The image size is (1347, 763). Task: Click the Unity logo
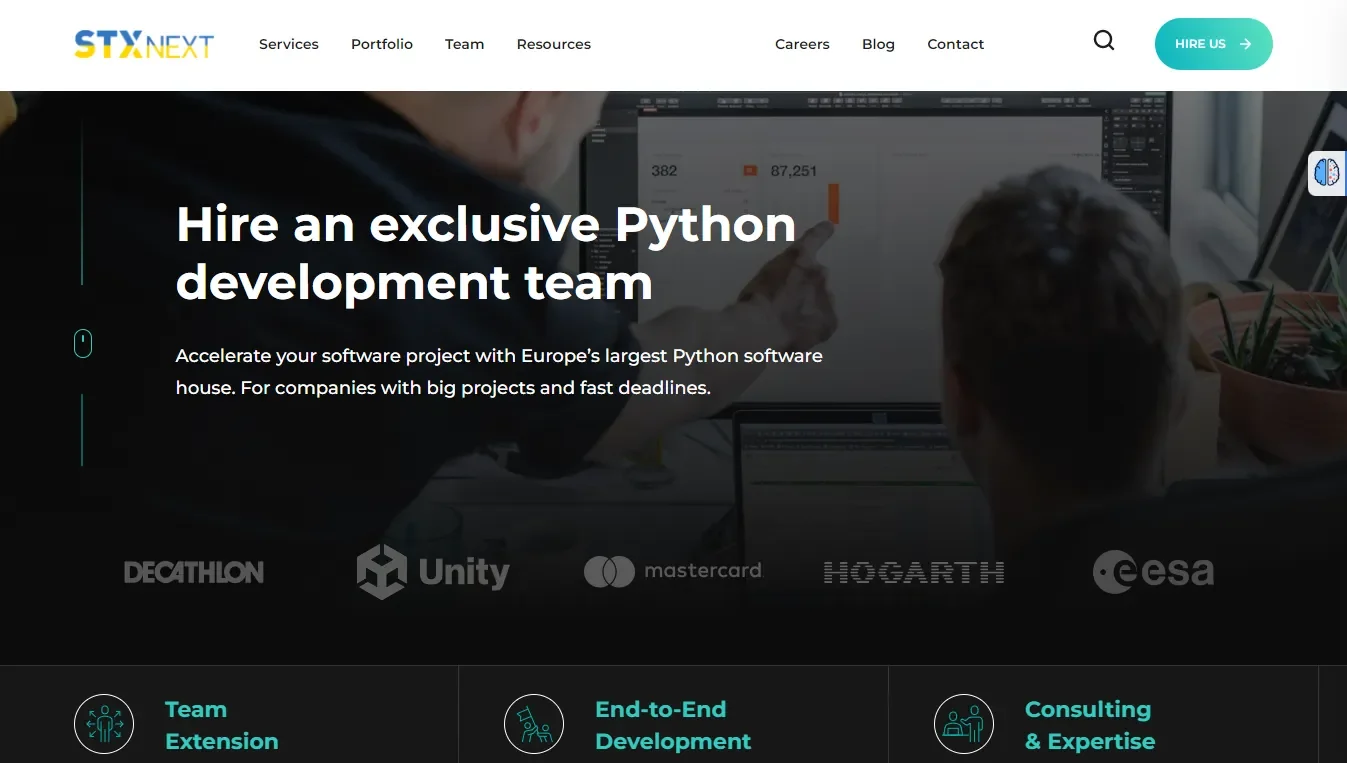433,572
